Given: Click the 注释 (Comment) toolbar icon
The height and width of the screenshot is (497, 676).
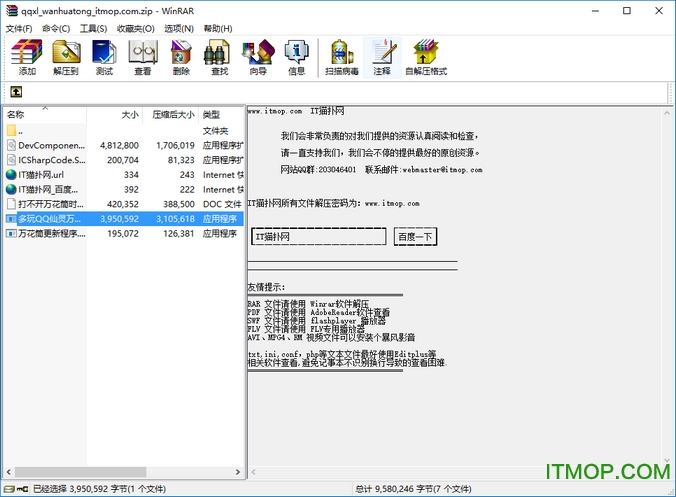Looking at the screenshot, I should 382,57.
